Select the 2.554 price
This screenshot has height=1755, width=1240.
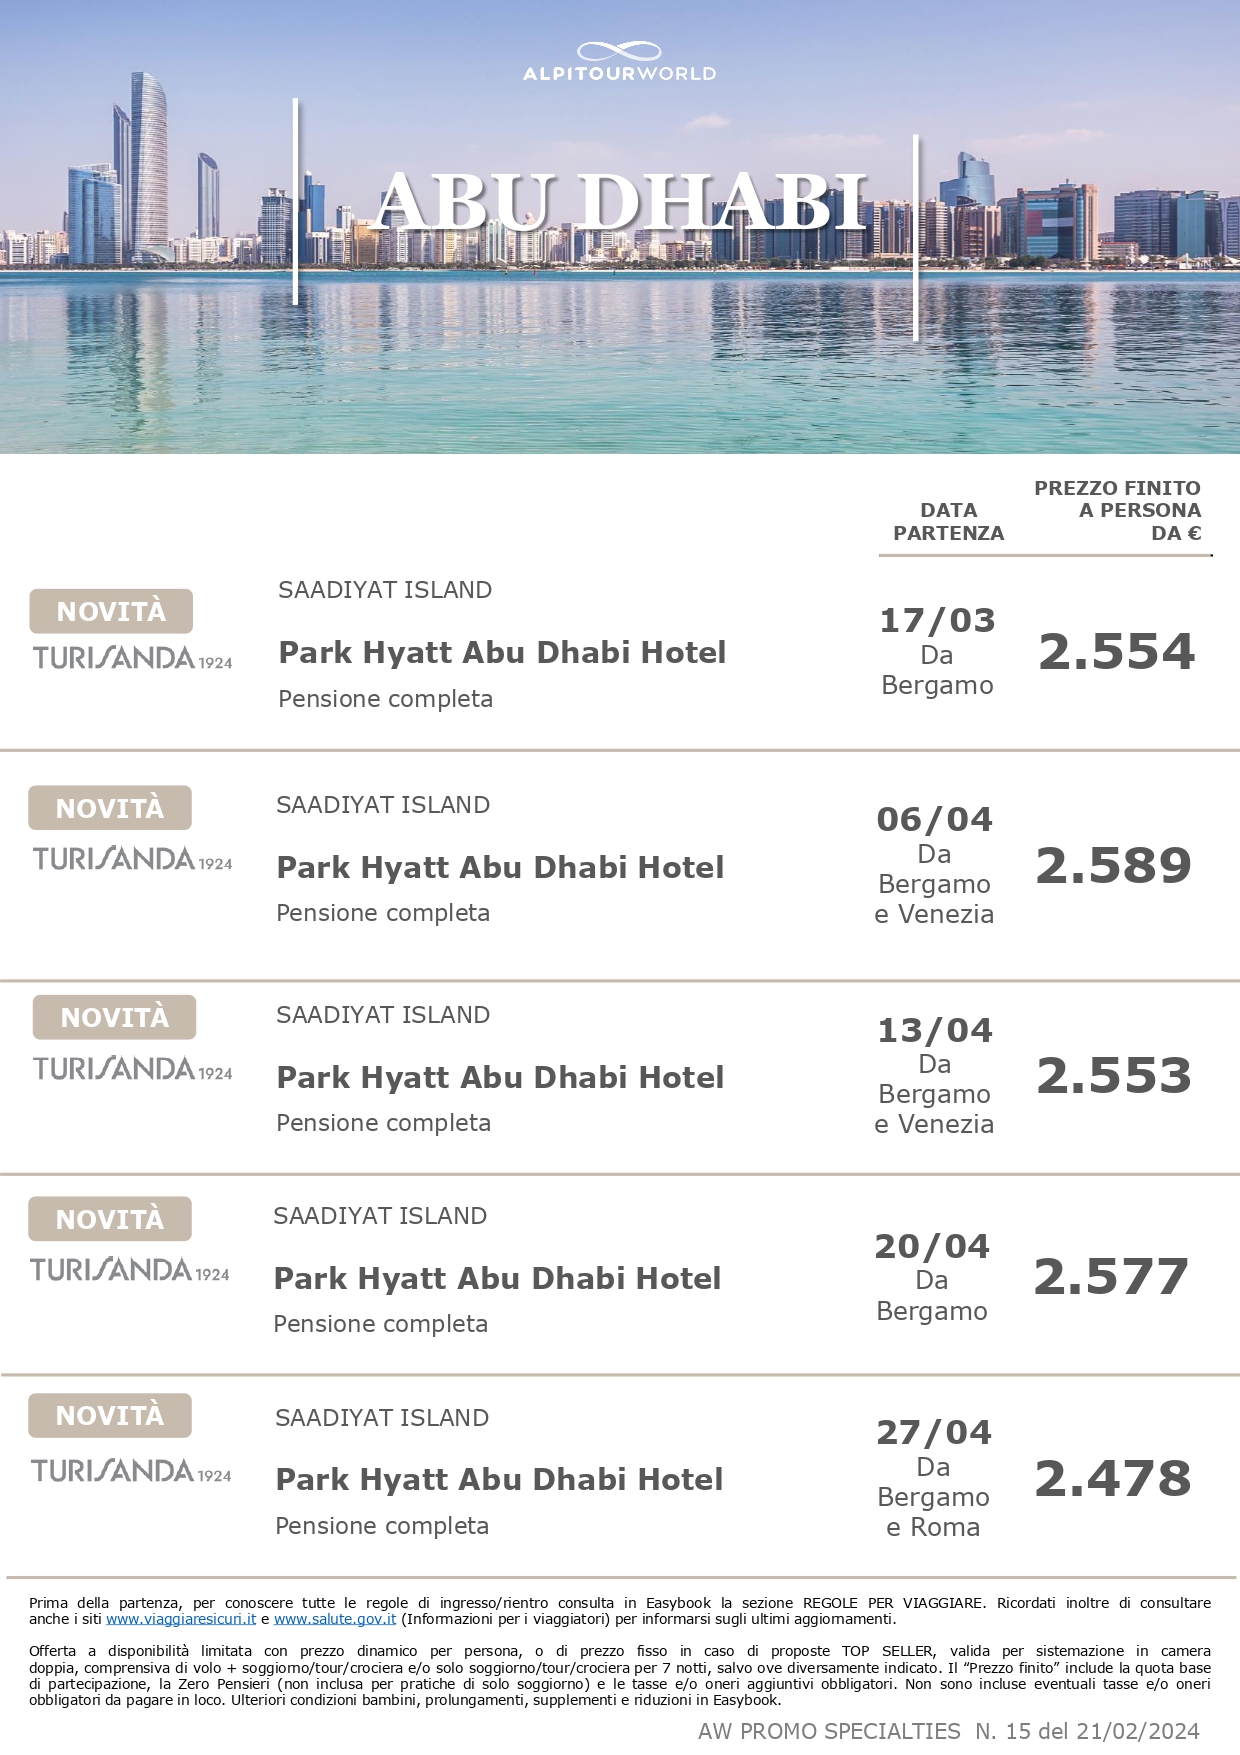[x=1116, y=652]
